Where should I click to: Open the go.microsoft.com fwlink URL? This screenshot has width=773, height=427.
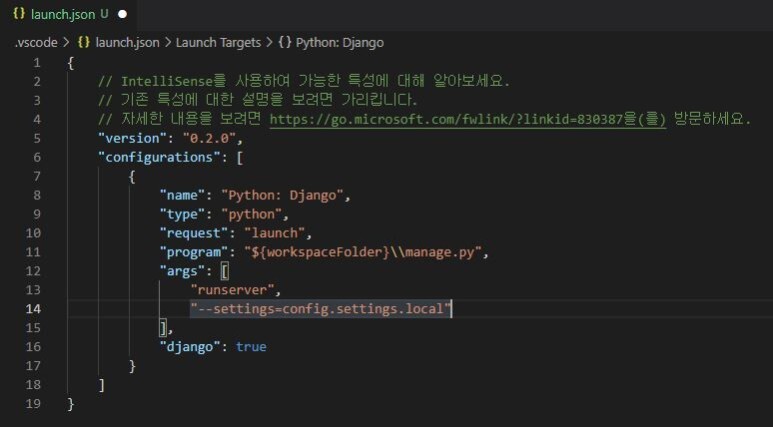pyautogui.click(x=467, y=119)
